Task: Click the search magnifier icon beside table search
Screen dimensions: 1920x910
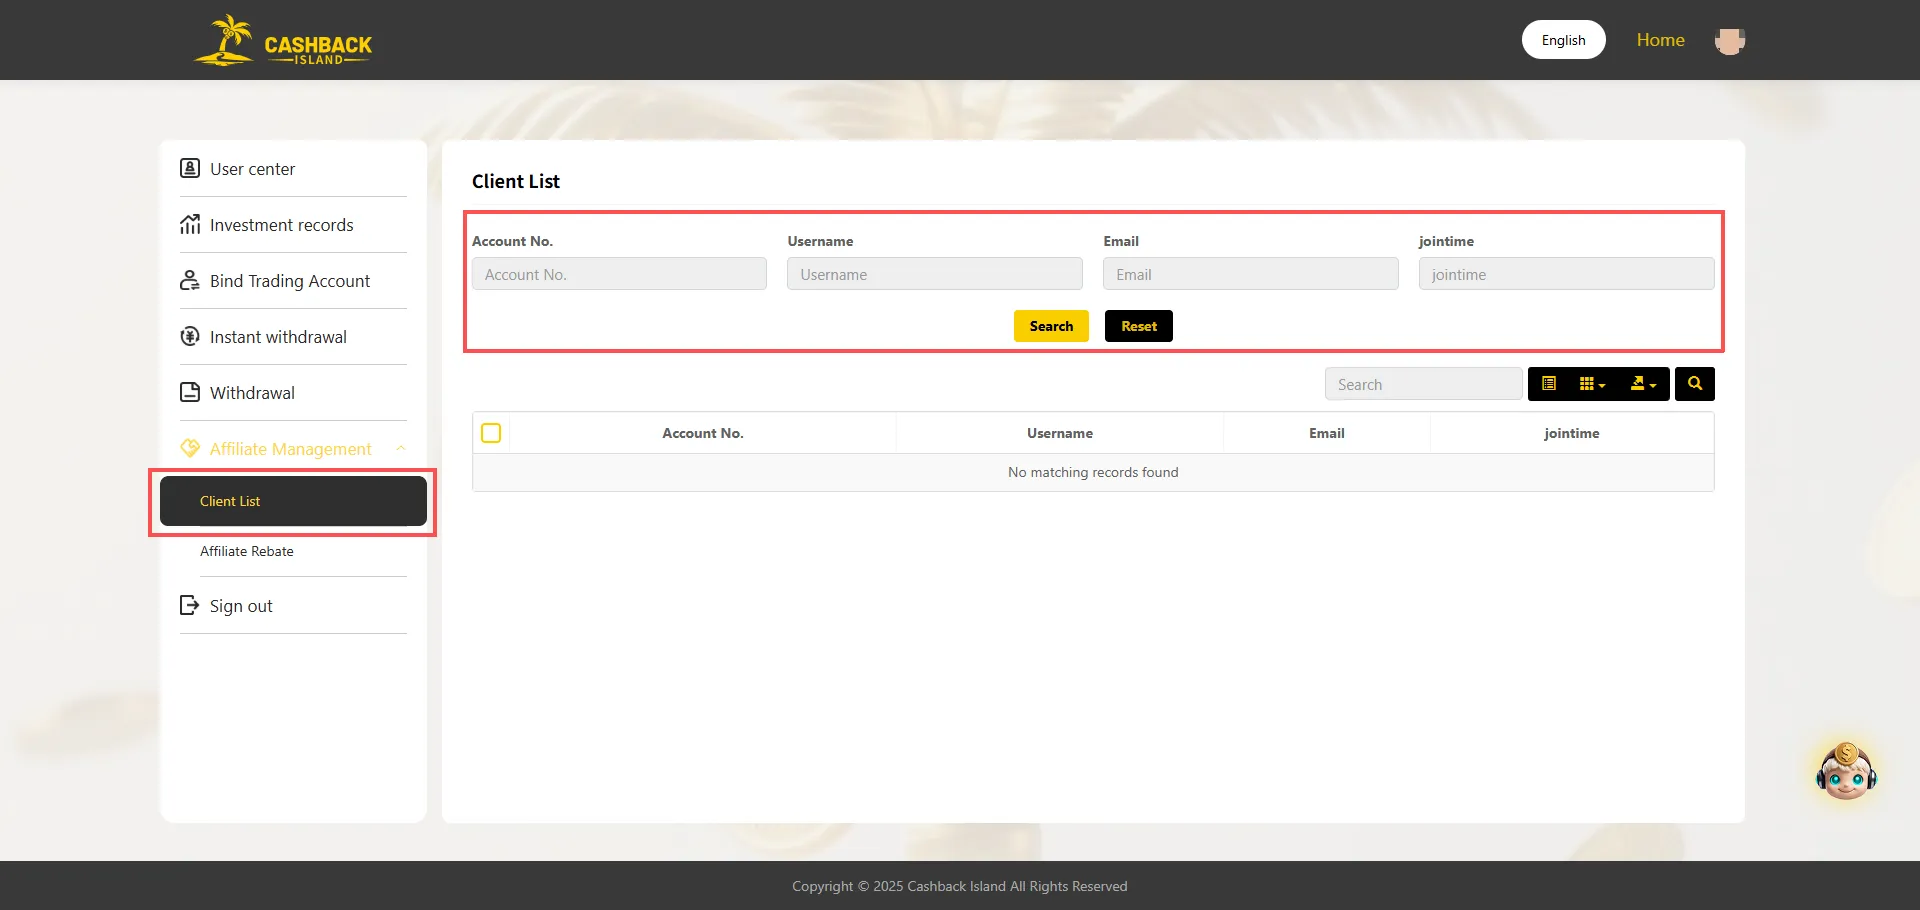Action: tap(1694, 383)
